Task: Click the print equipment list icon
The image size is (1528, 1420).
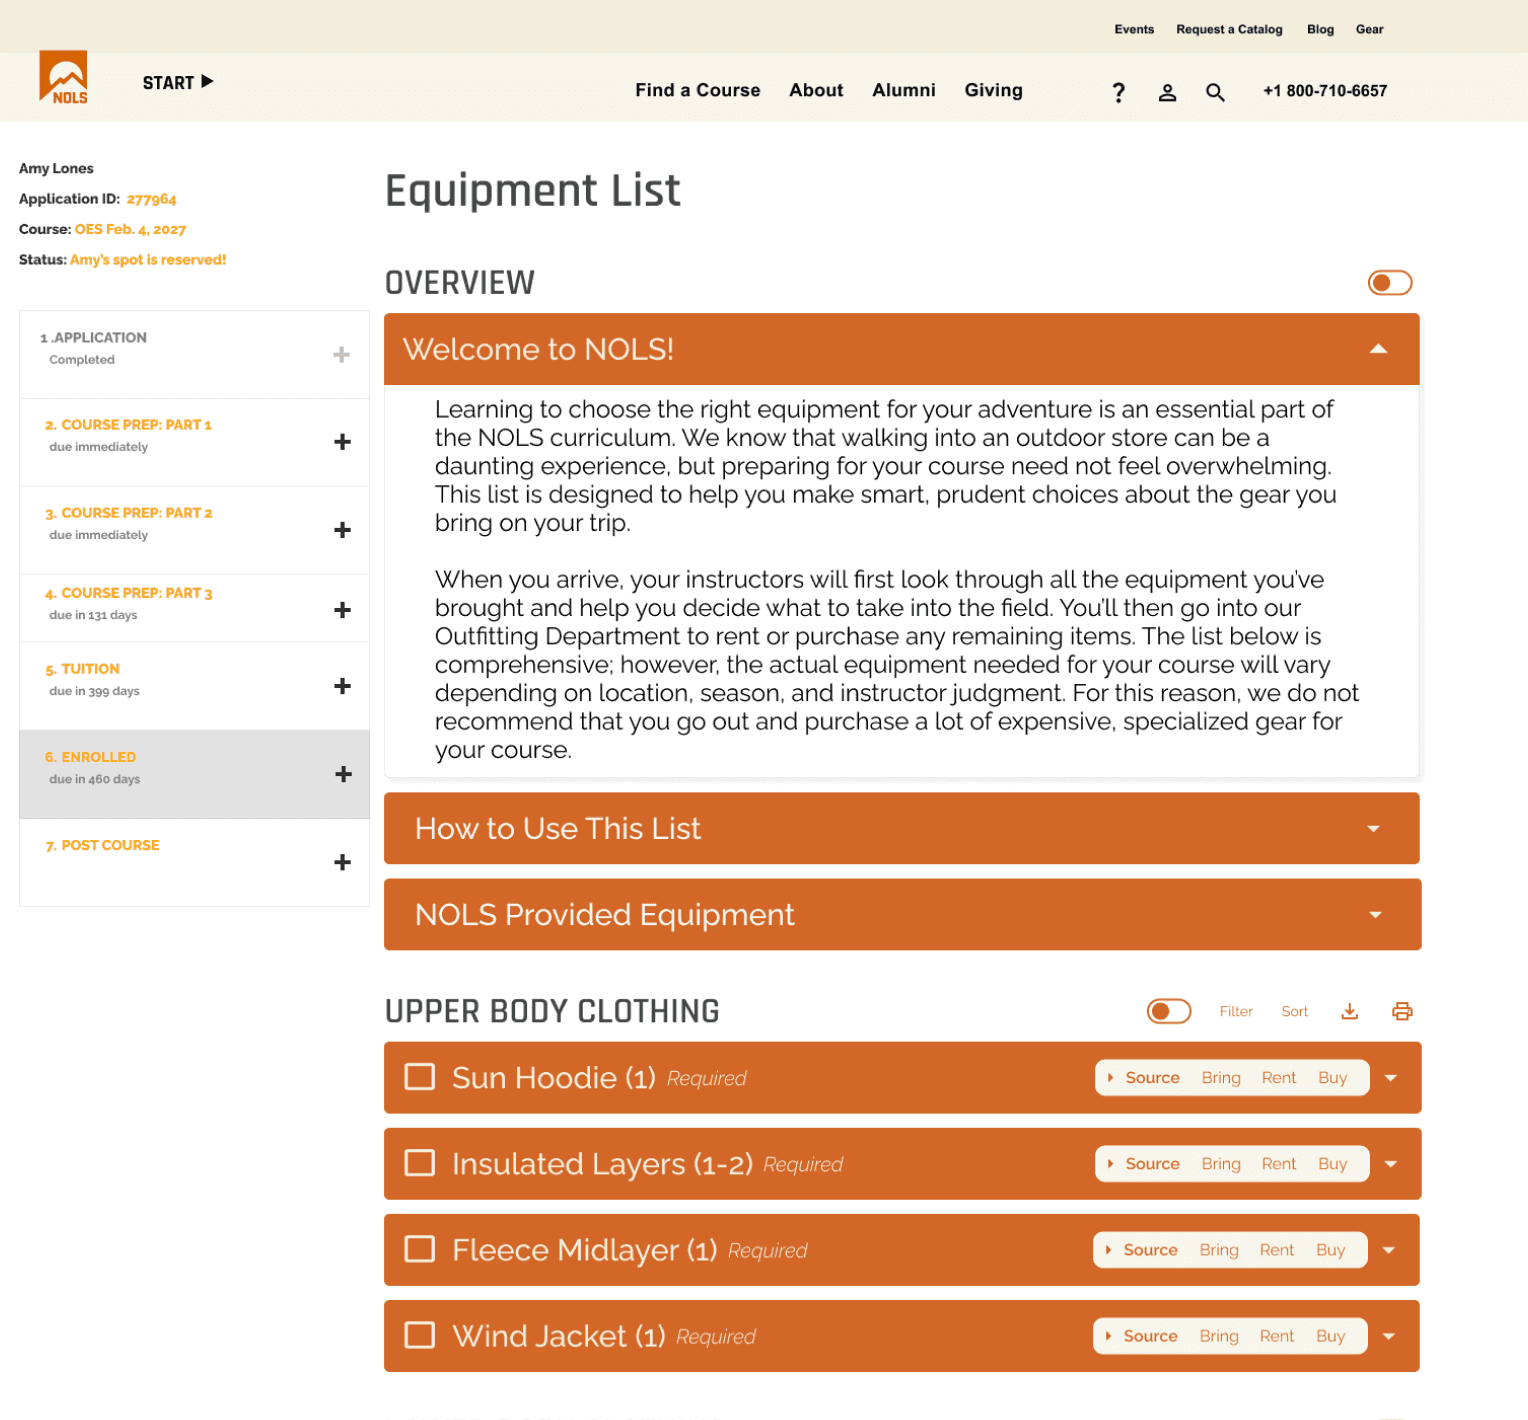Action: [x=1402, y=1011]
